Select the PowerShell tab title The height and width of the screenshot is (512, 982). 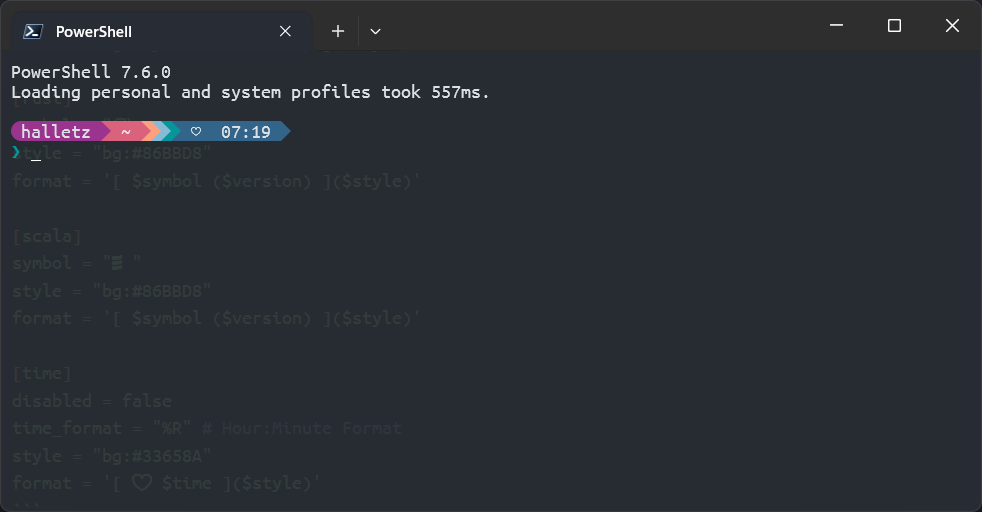click(x=94, y=31)
